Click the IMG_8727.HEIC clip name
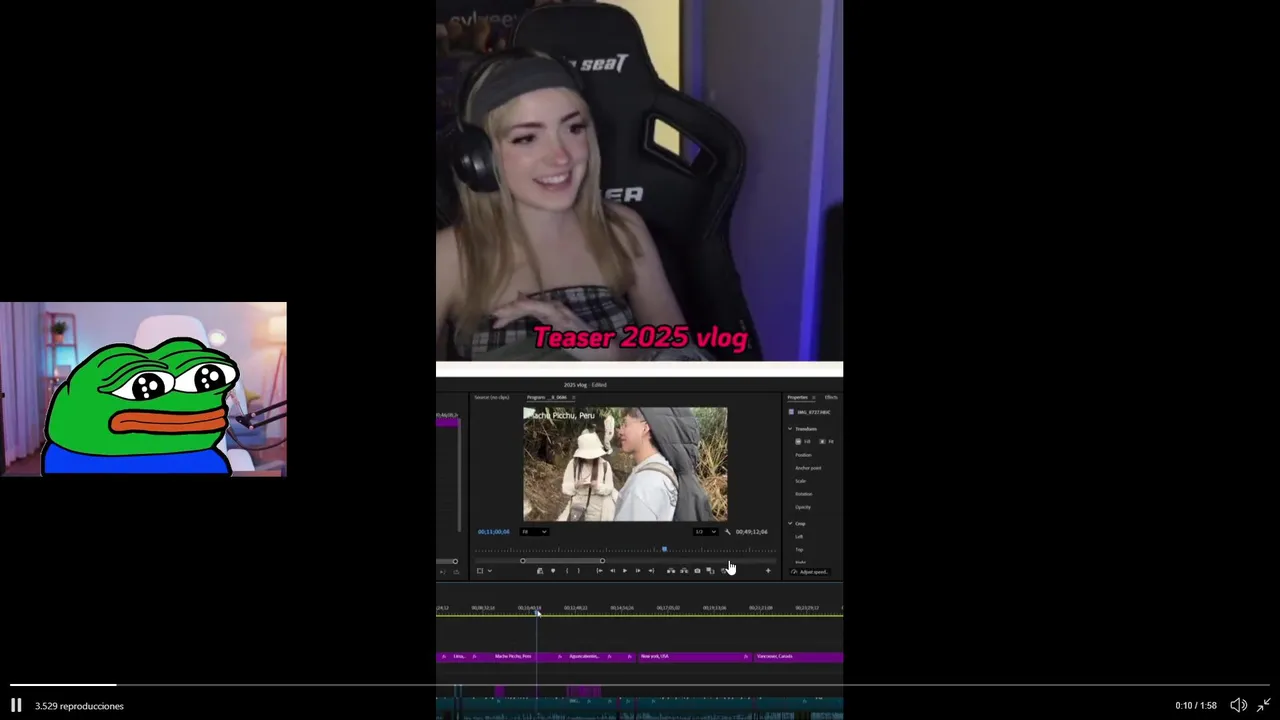1280x720 pixels. point(814,412)
